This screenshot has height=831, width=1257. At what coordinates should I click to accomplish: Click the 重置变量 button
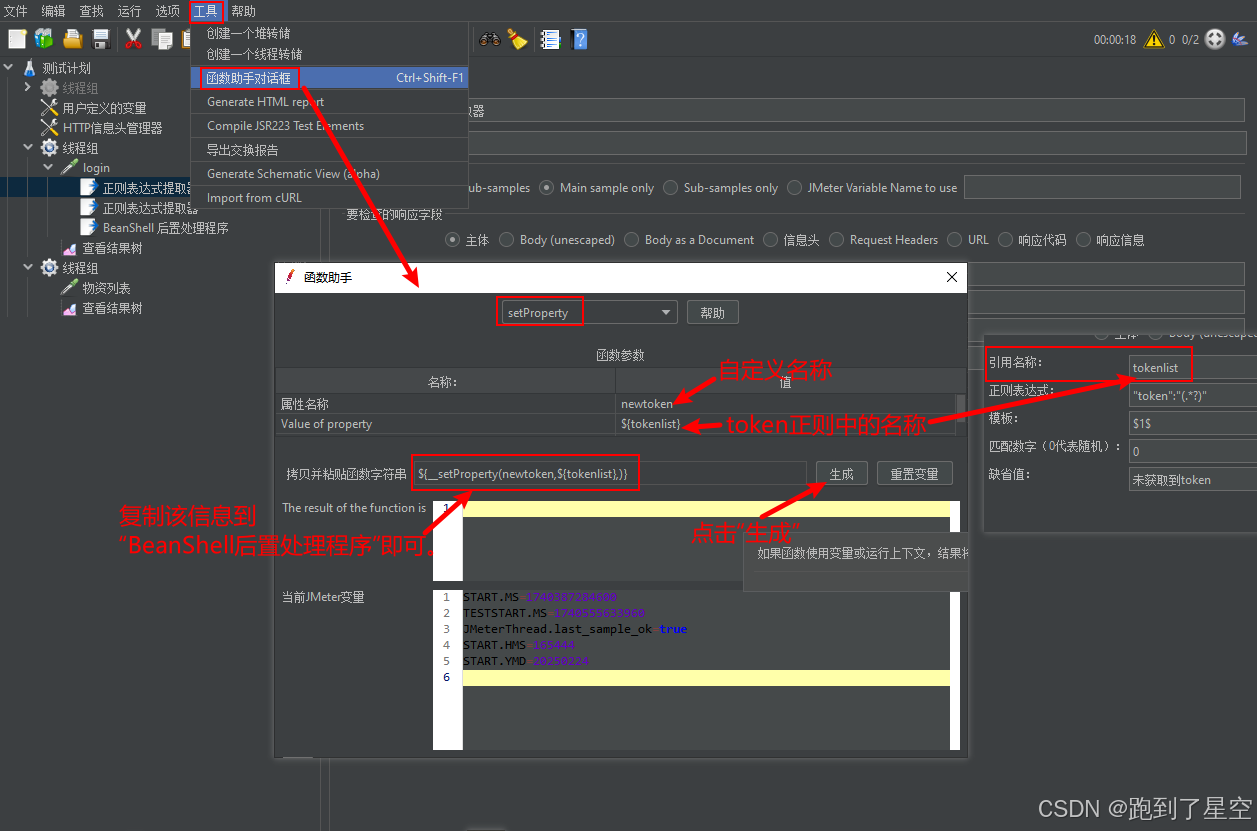click(915, 474)
